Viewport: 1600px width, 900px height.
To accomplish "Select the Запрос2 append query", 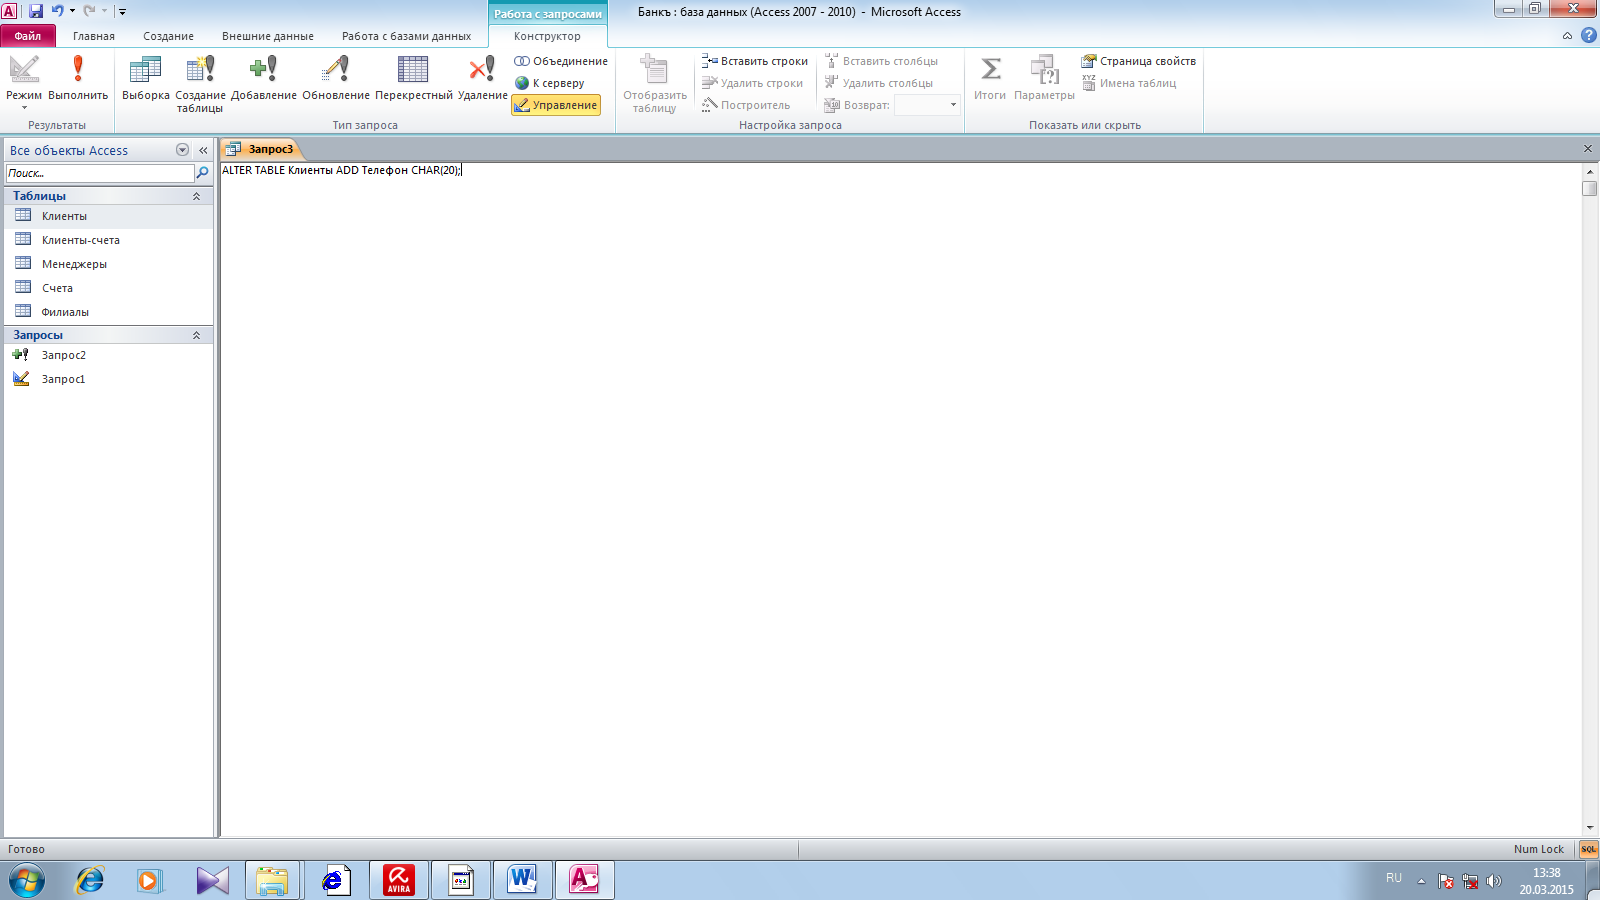I will 108,355.
